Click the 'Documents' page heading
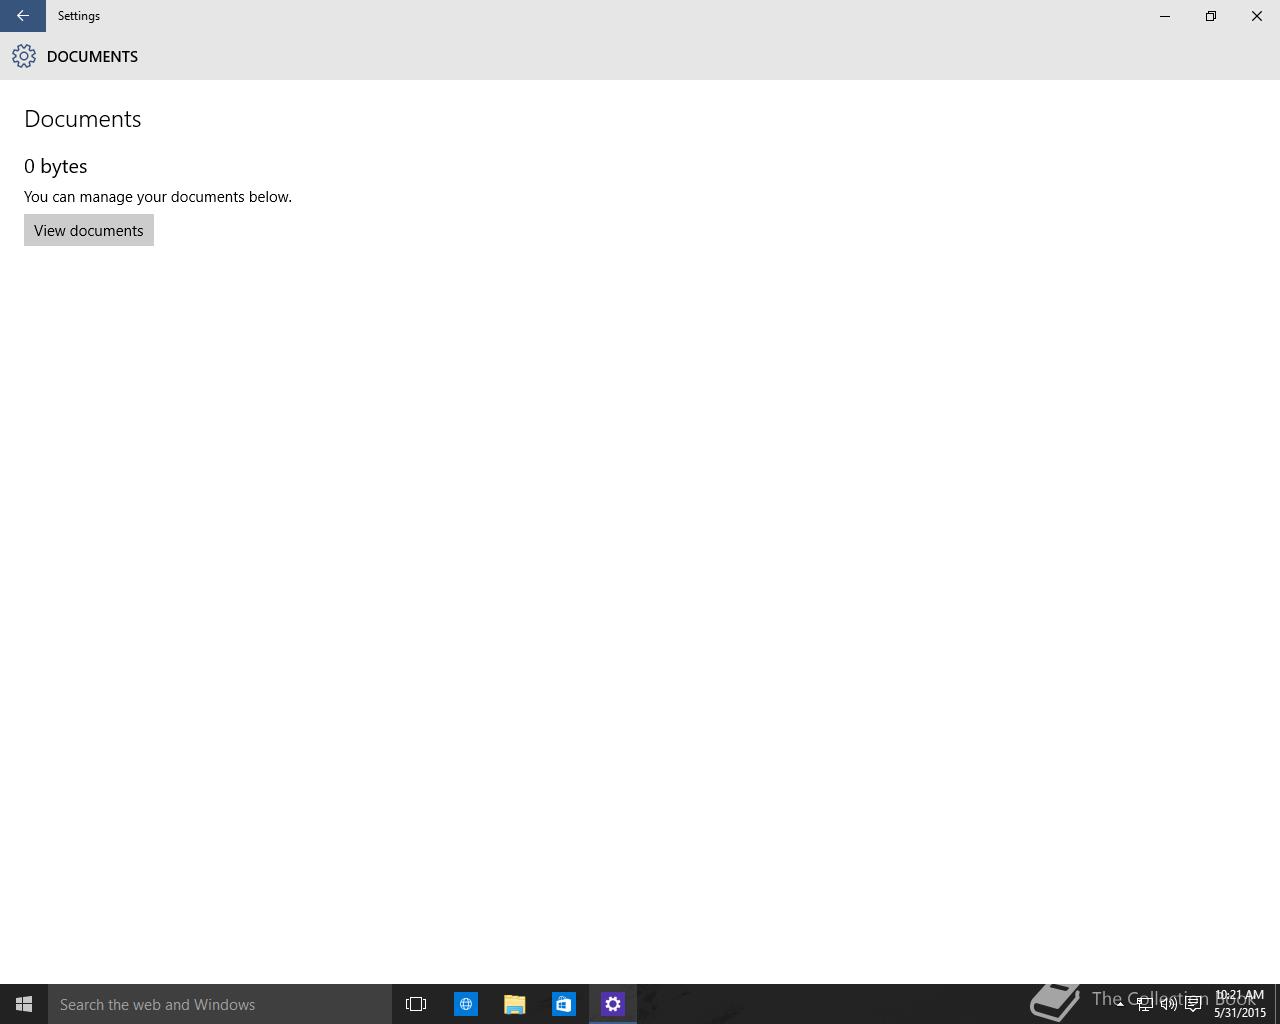 [x=83, y=119]
